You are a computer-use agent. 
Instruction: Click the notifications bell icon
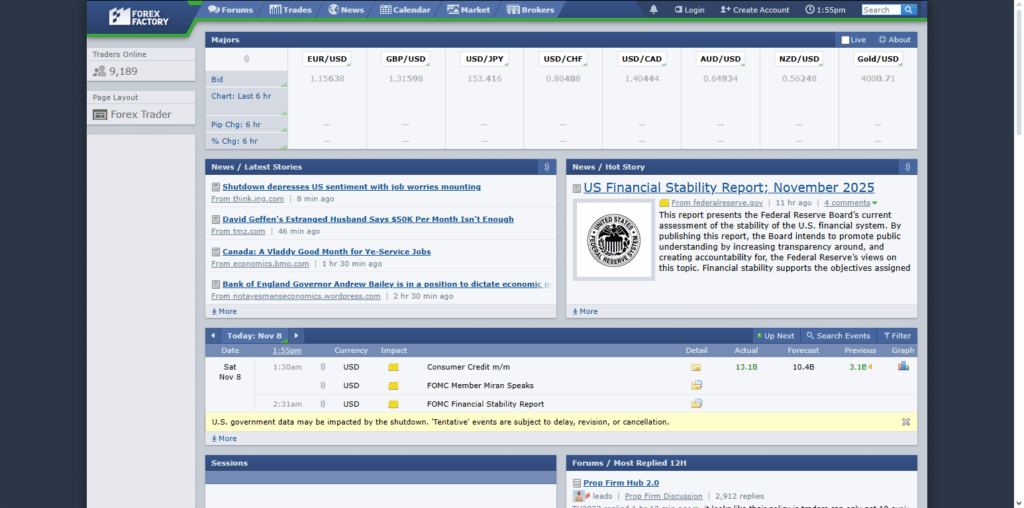[x=654, y=10]
